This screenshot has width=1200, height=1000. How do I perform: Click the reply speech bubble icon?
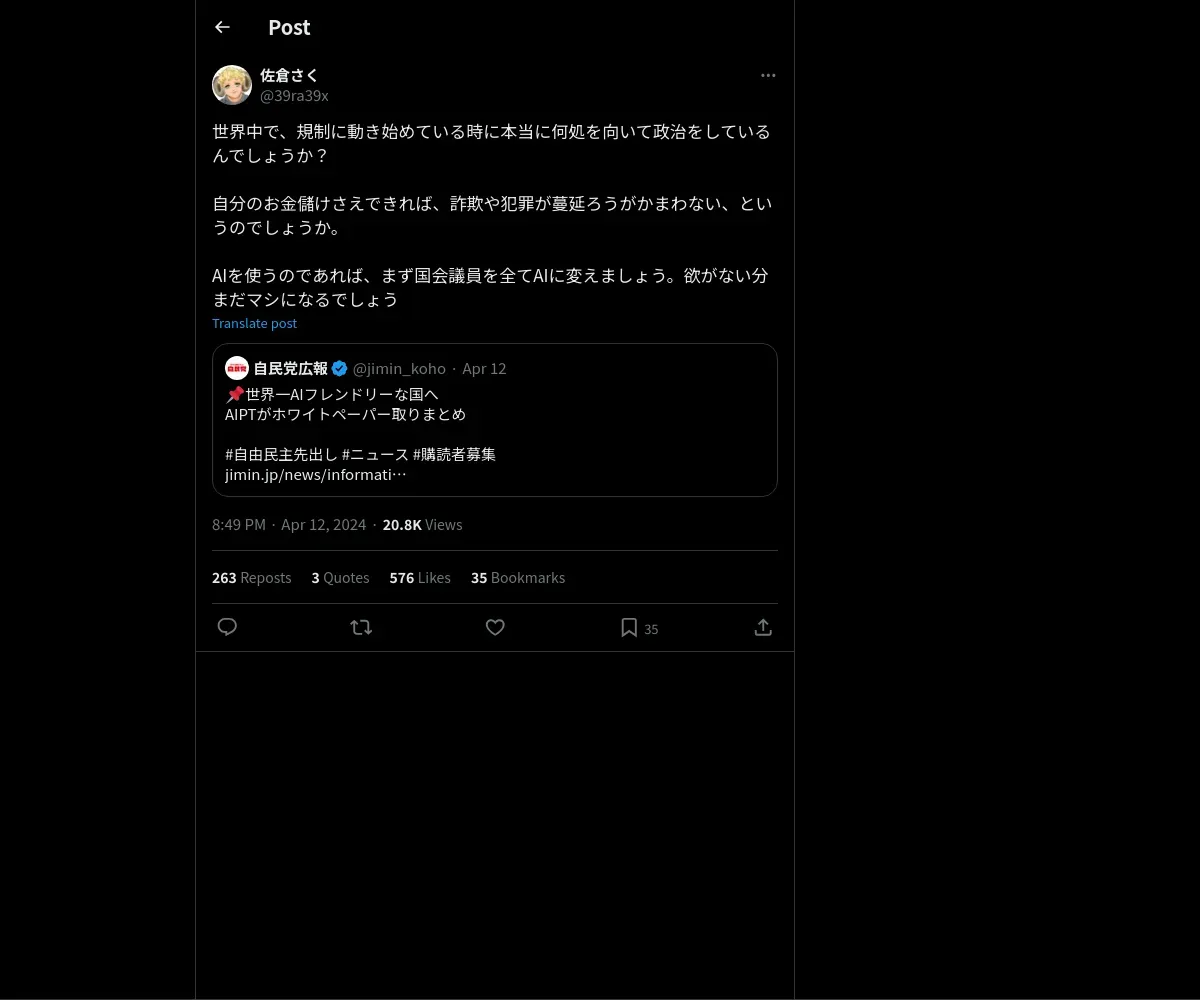227,627
